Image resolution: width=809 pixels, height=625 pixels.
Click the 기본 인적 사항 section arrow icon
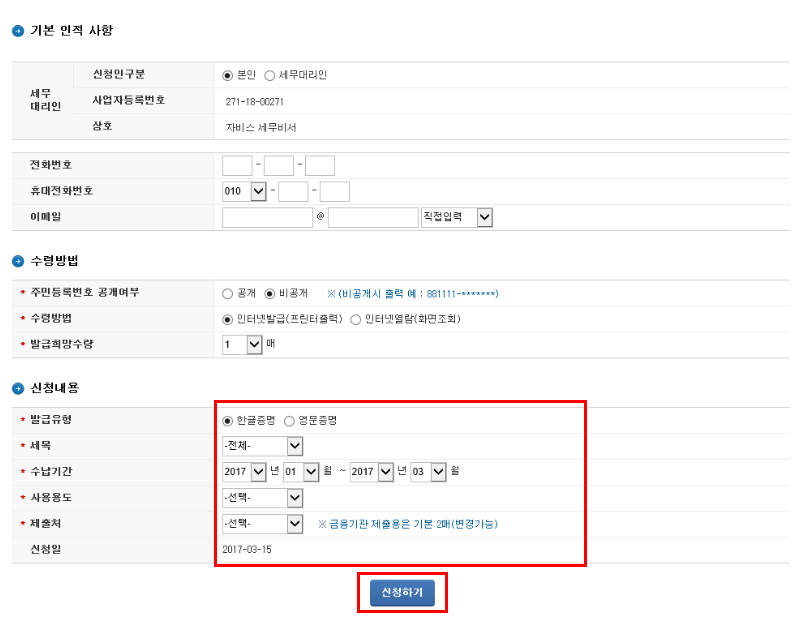click(18, 31)
